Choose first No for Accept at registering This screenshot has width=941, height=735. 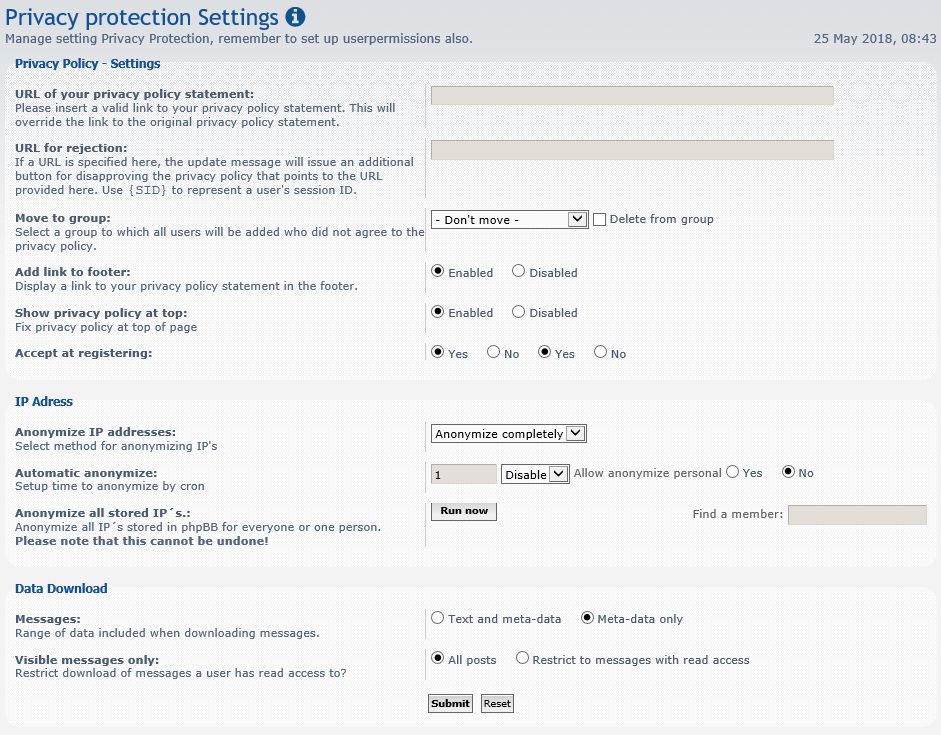click(x=493, y=352)
